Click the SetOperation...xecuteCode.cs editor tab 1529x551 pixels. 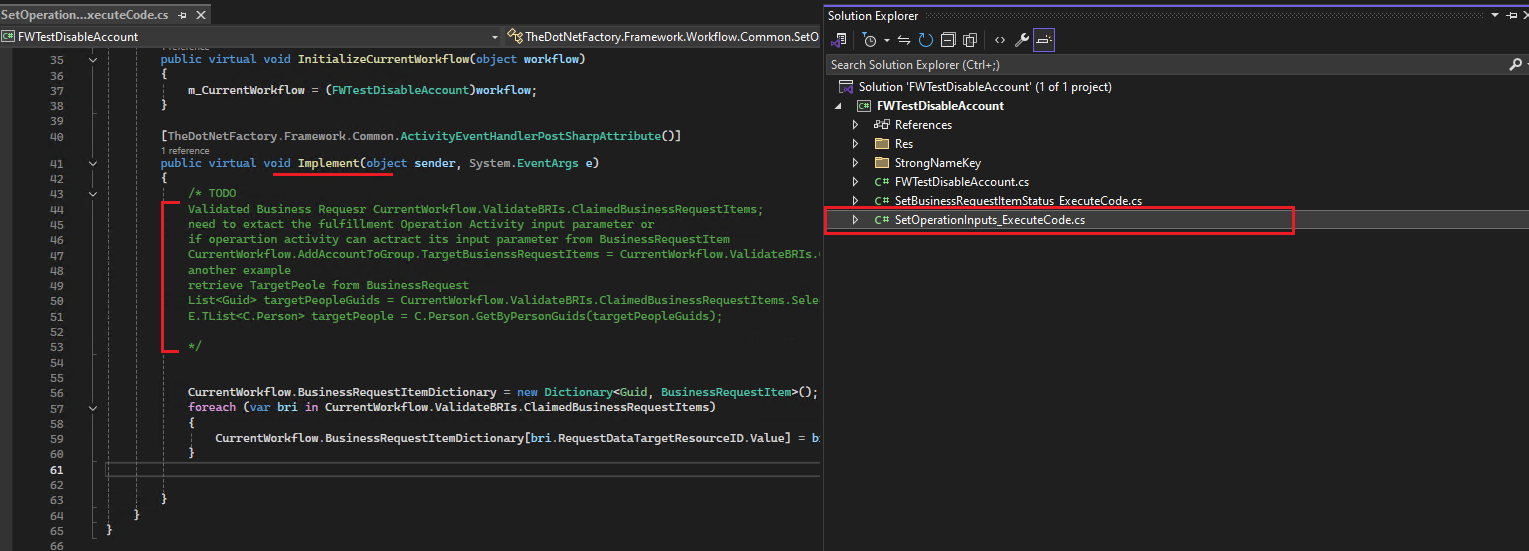pyautogui.click(x=84, y=16)
